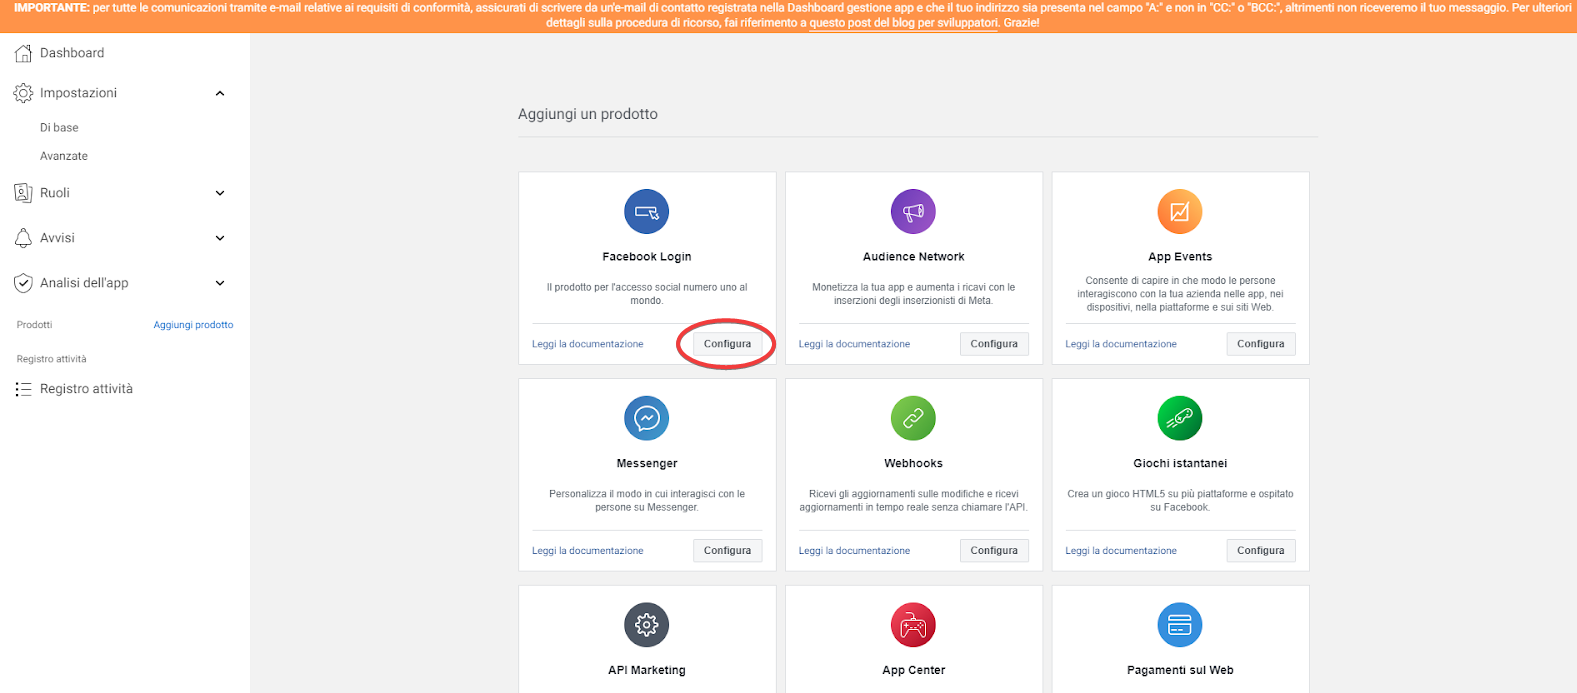Click the blue Messenger icon
Image resolution: width=1577 pixels, height=693 pixels.
[646, 418]
